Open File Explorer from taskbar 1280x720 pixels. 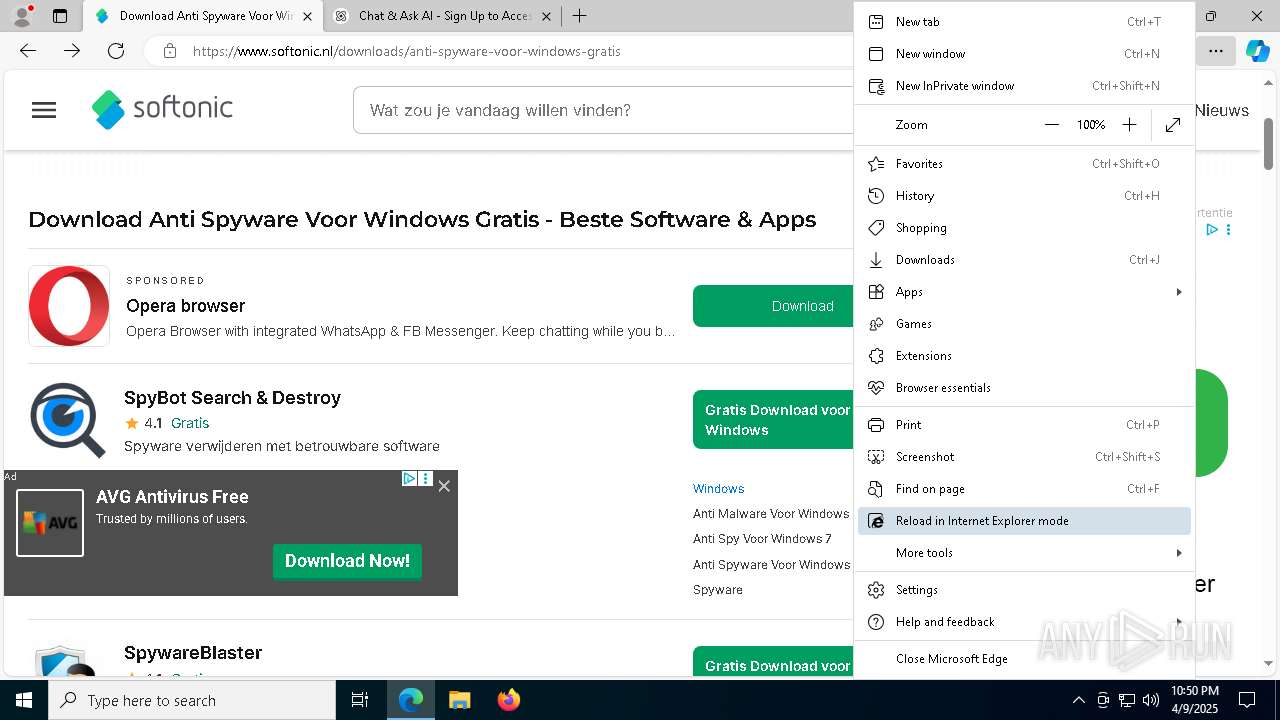coord(459,700)
